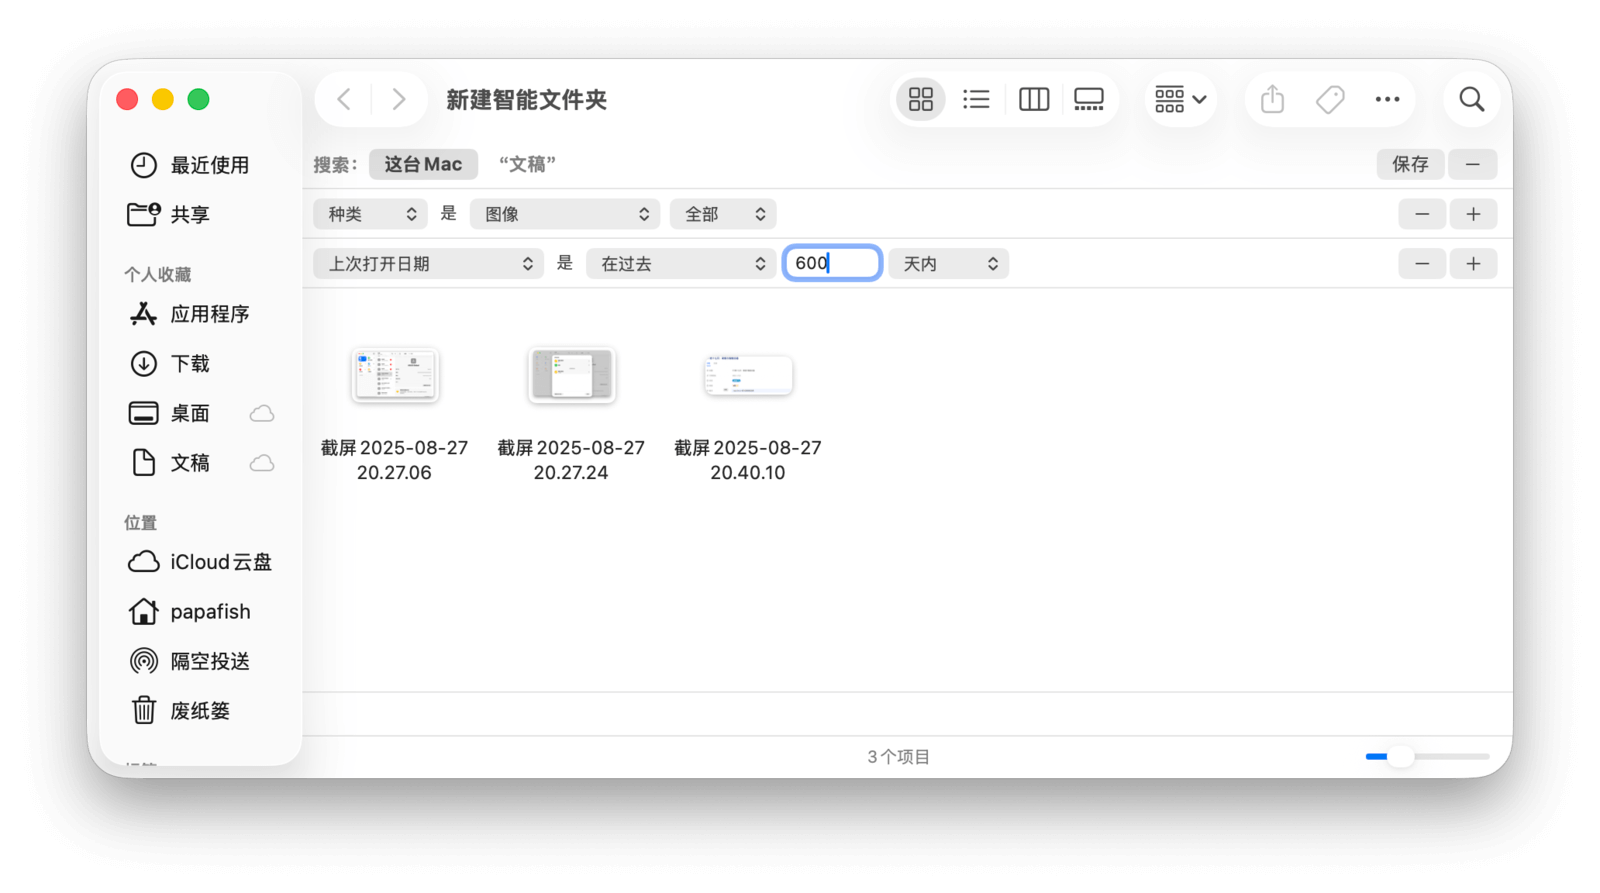Click the 保存 button
Screen dimensions: 1600x893
click(x=1410, y=164)
